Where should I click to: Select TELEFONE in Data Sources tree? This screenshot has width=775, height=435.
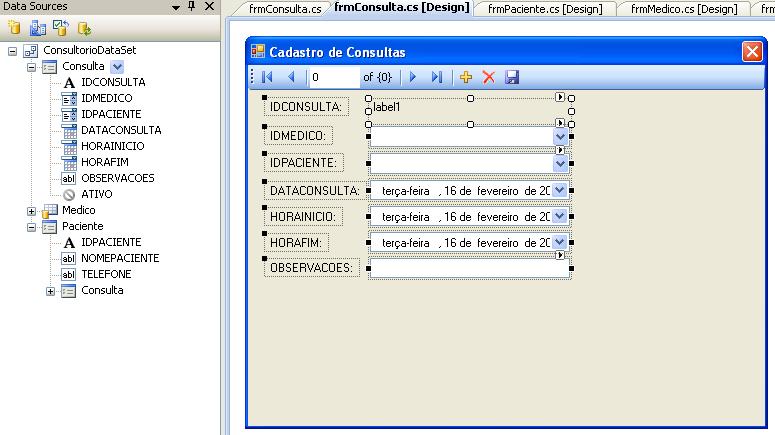pyautogui.click(x=106, y=274)
